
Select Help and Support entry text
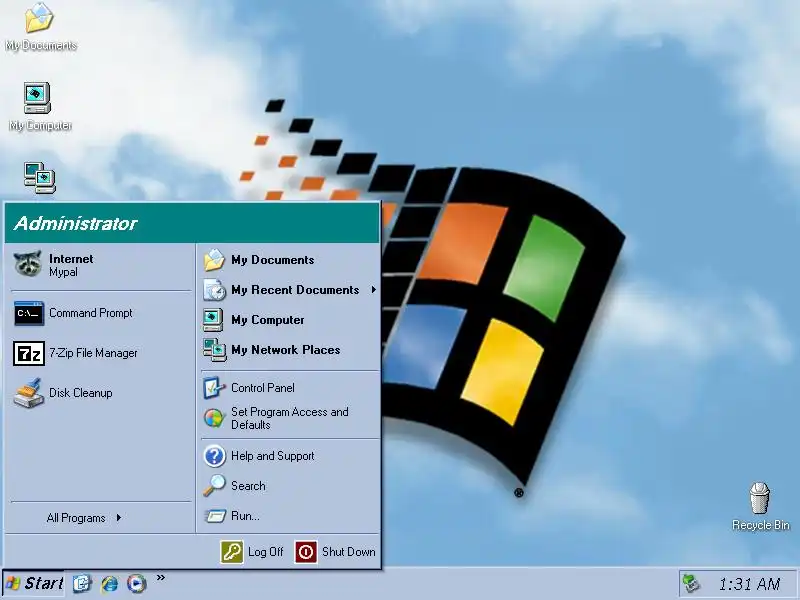coord(272,456)
